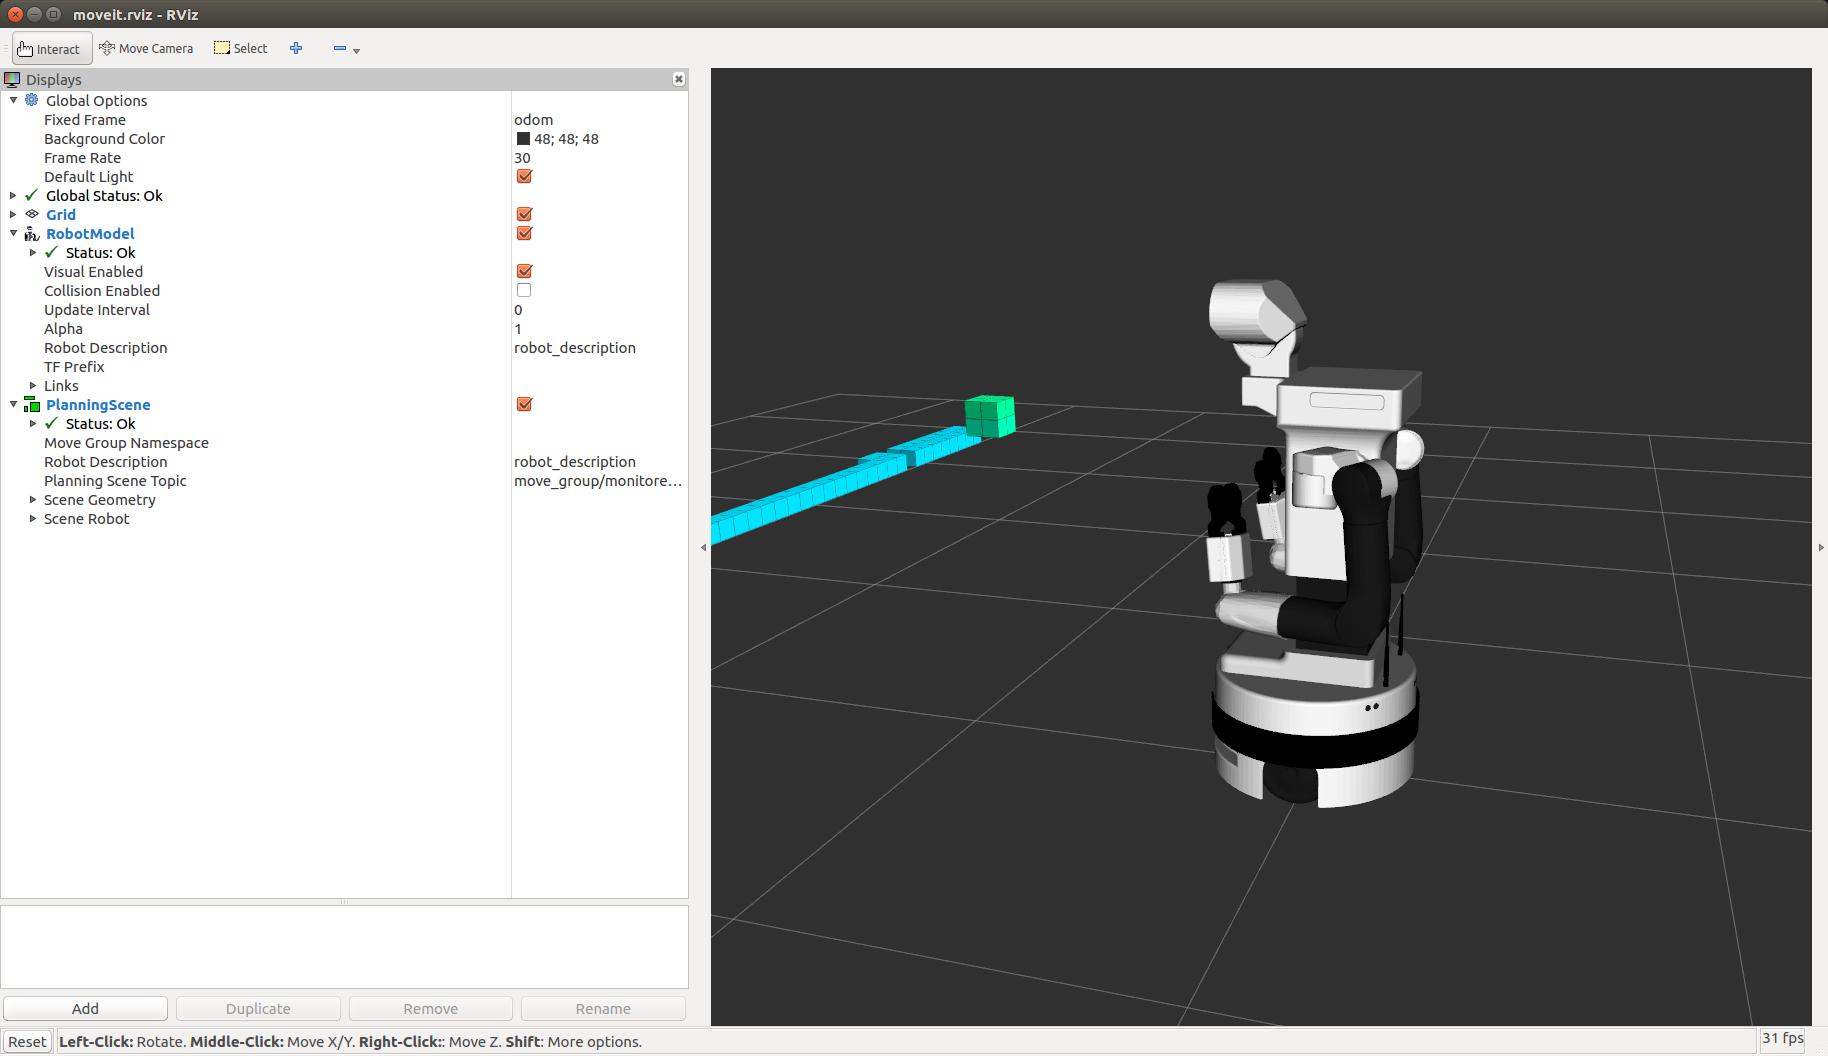The height and width of the screenshot is (1056, 1828).
Task: Expand the right panel with arrow handle
Action: [x=1820, y=547]
